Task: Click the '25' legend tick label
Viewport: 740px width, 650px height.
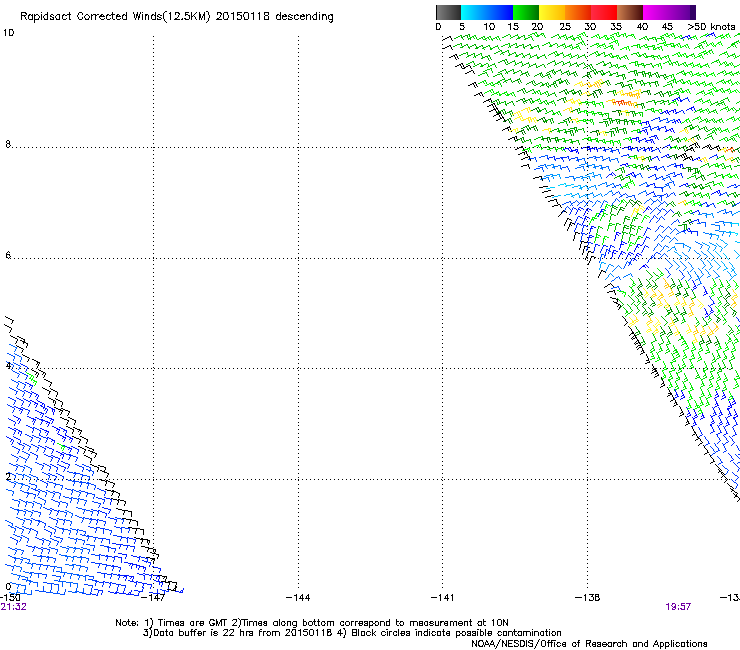Action: 565,27
